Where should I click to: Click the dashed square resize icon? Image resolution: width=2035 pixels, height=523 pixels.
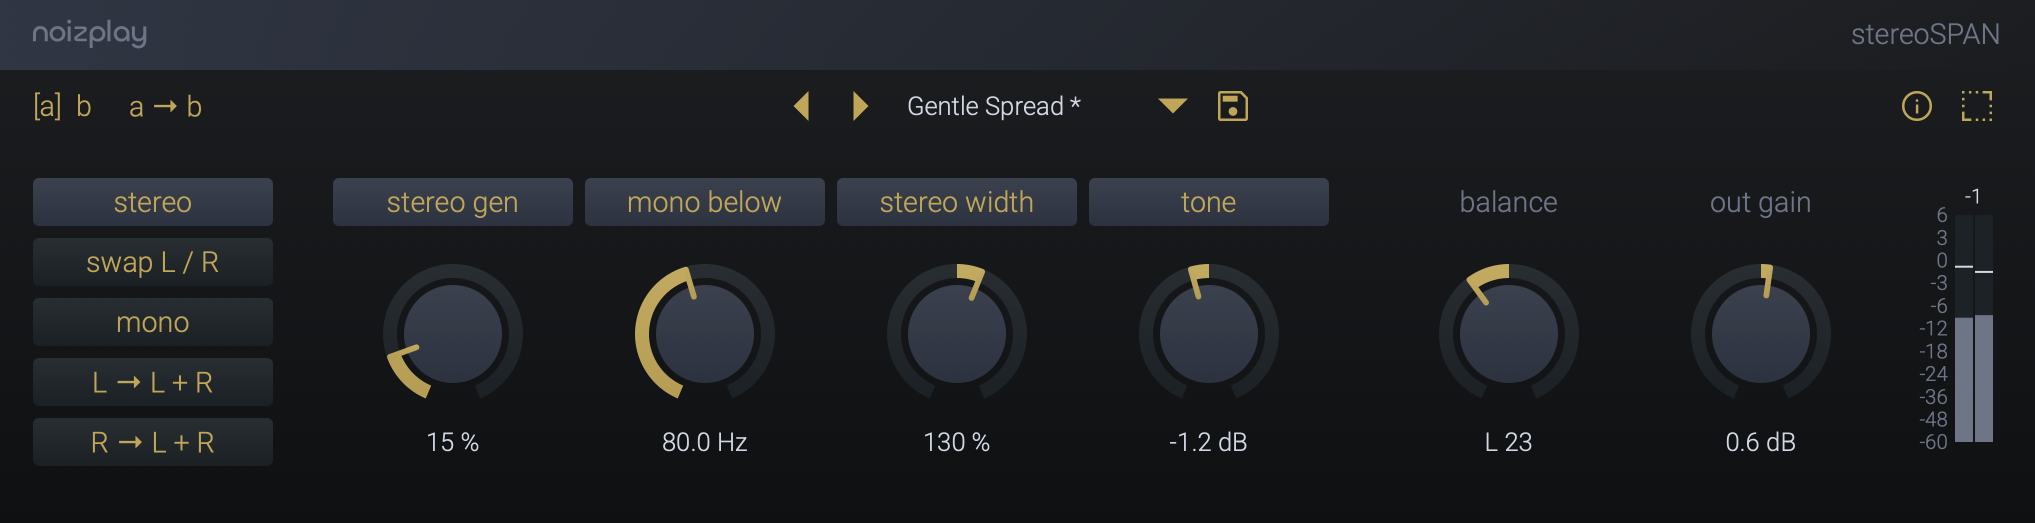[x=1977, y=106]
